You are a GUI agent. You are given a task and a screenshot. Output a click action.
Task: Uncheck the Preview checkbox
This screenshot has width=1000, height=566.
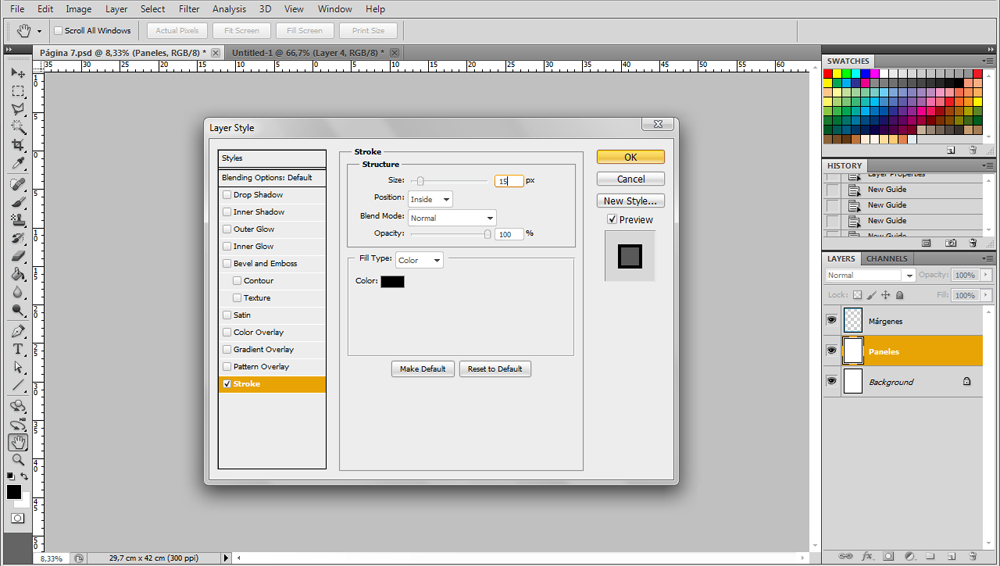tap(612, 219)
